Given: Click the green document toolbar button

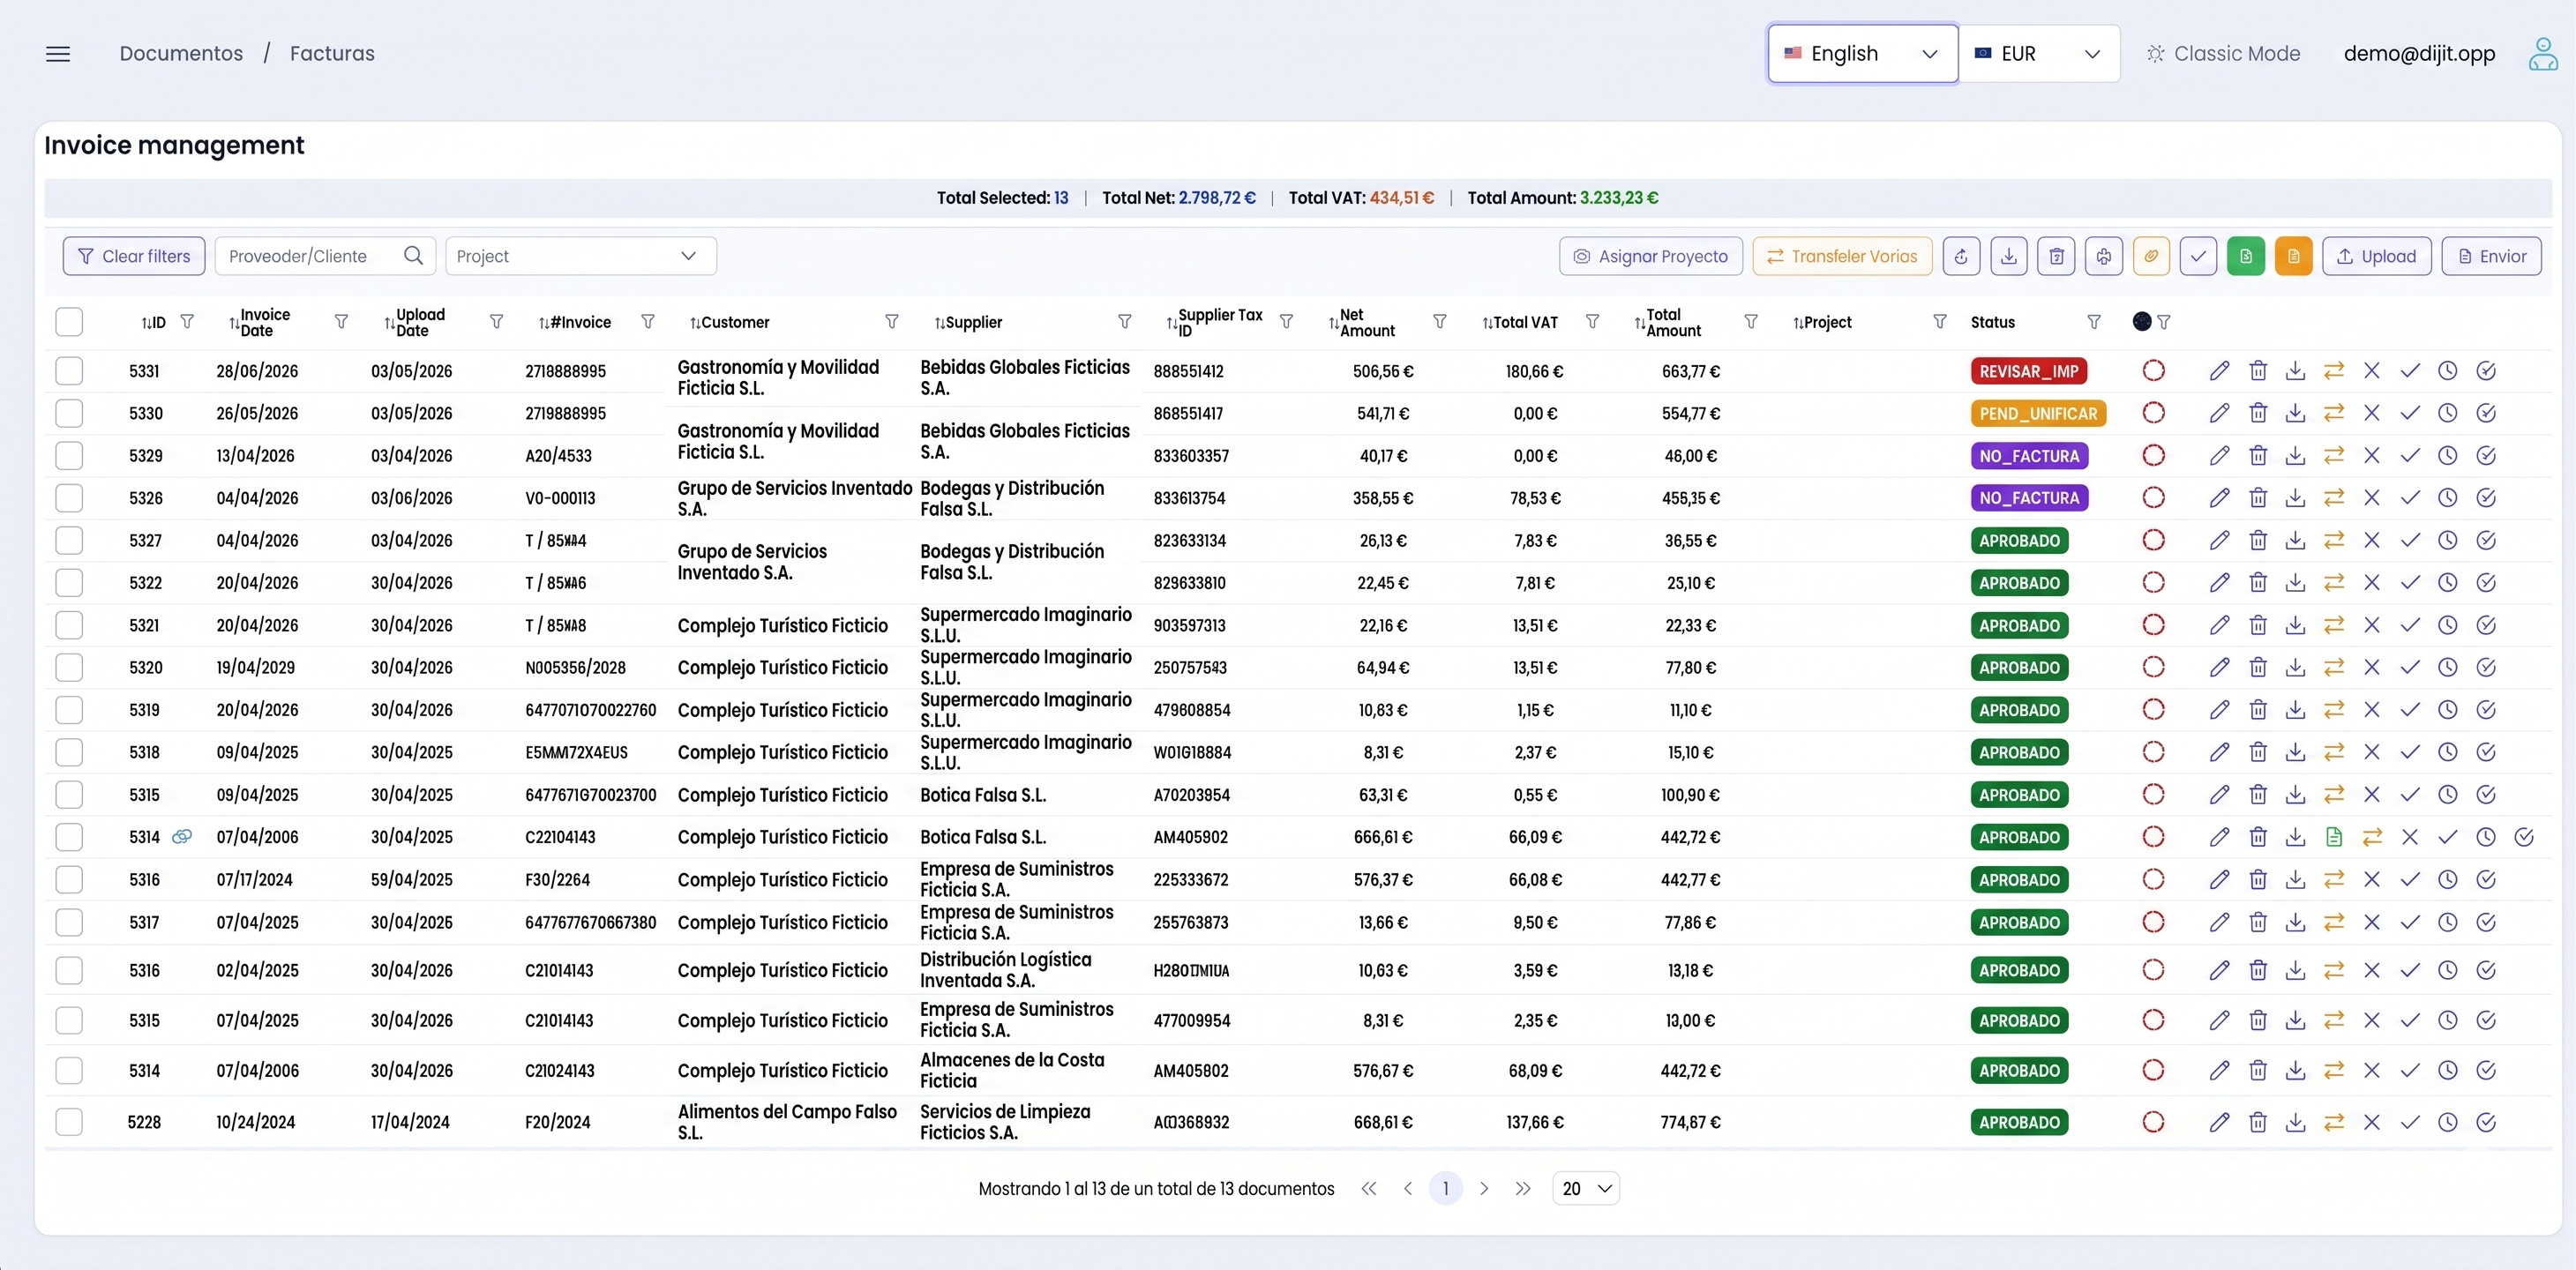Looking at the screenshot, I should 2245,256.
